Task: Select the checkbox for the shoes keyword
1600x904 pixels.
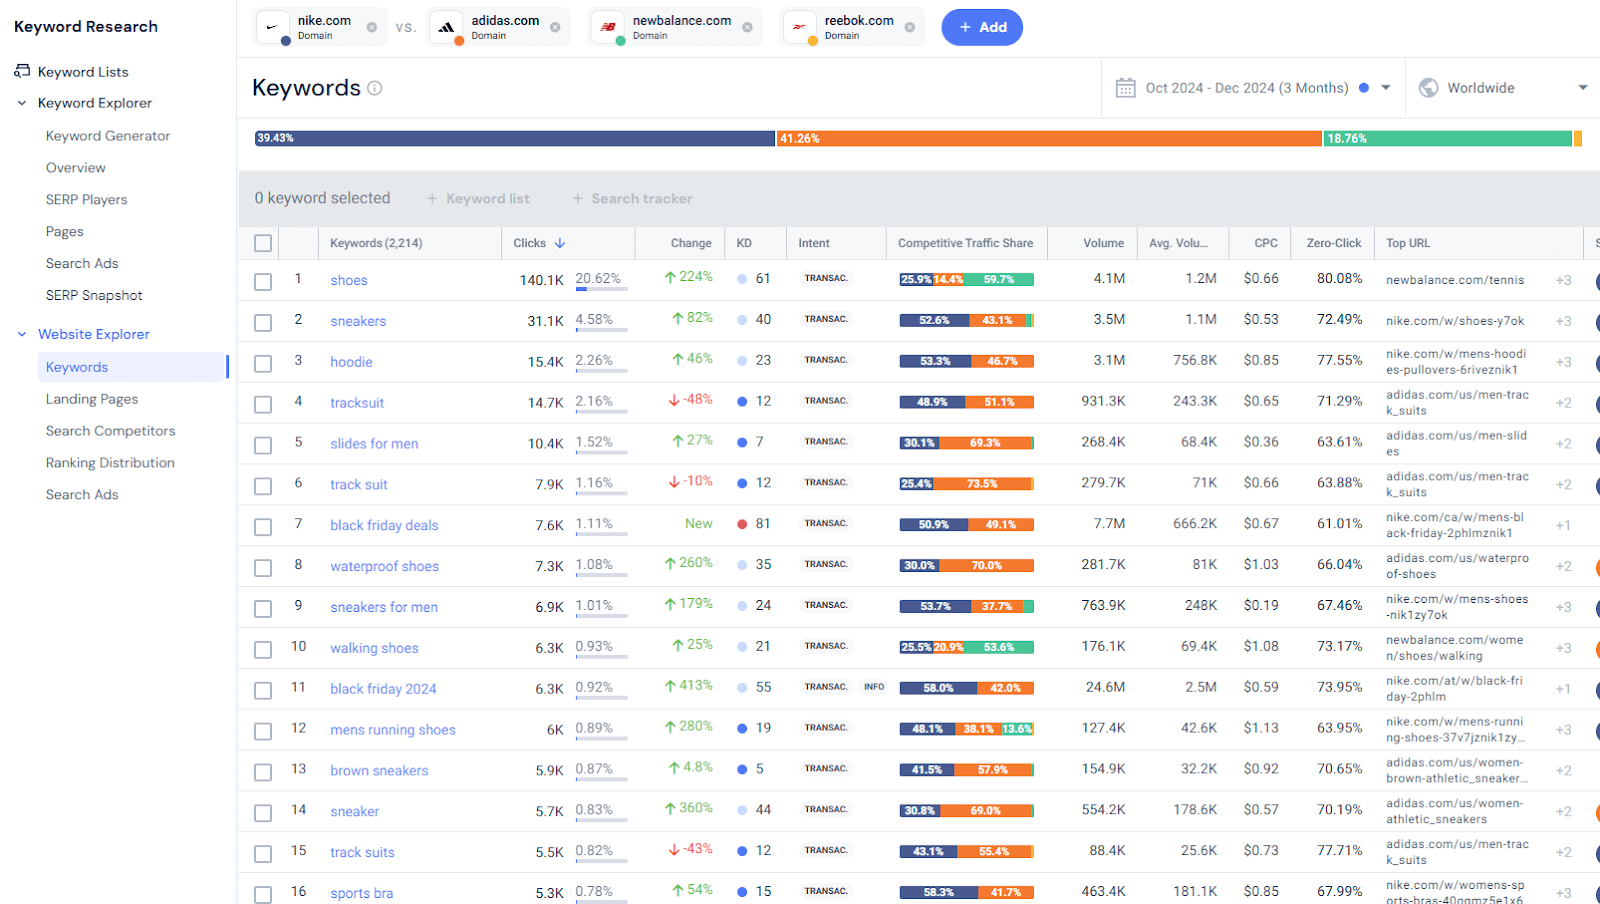Action: click(262, 281)
